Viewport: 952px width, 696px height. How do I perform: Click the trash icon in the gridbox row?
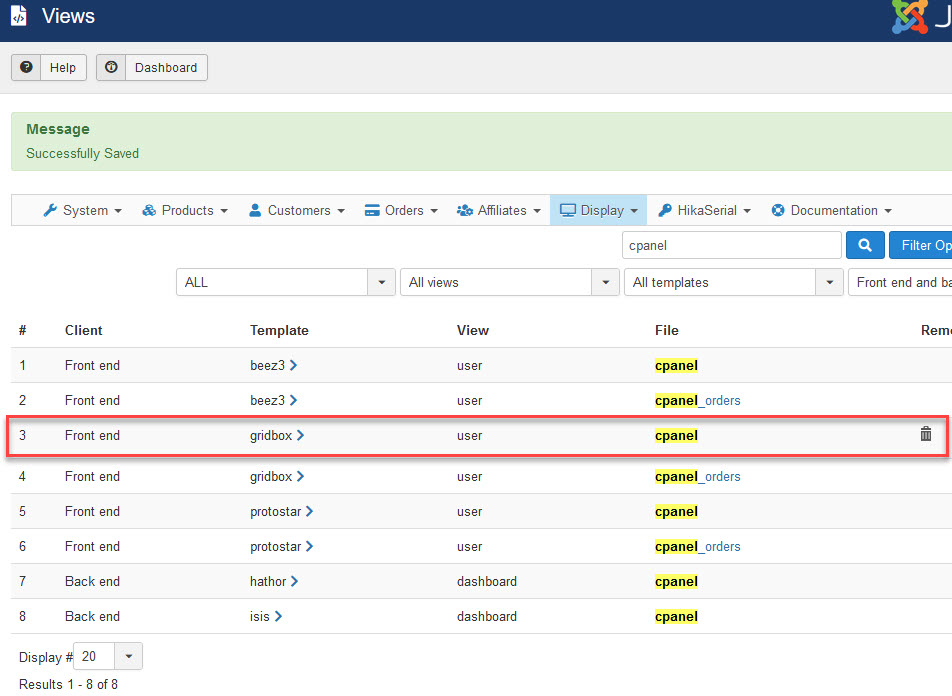click(925, 434)
